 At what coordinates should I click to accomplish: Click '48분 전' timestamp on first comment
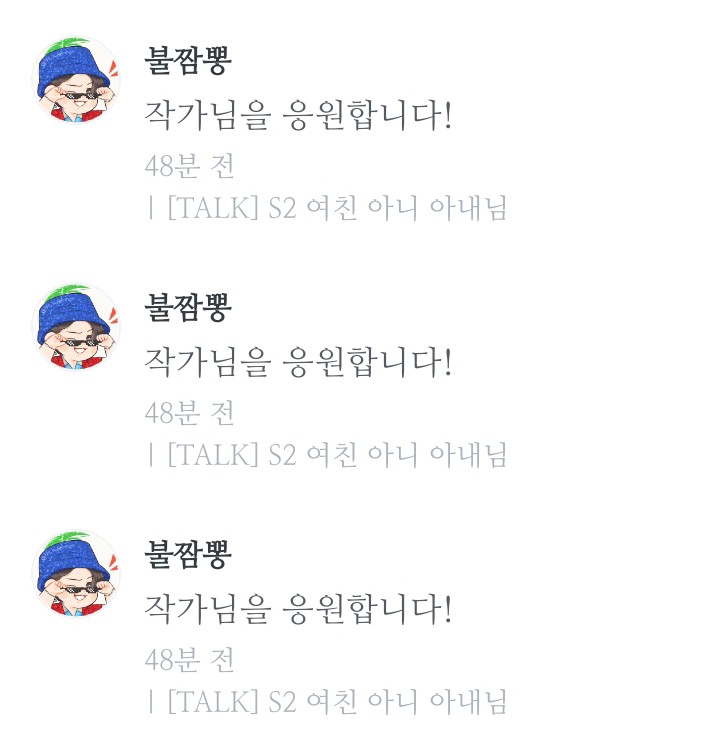coord(189,166)
